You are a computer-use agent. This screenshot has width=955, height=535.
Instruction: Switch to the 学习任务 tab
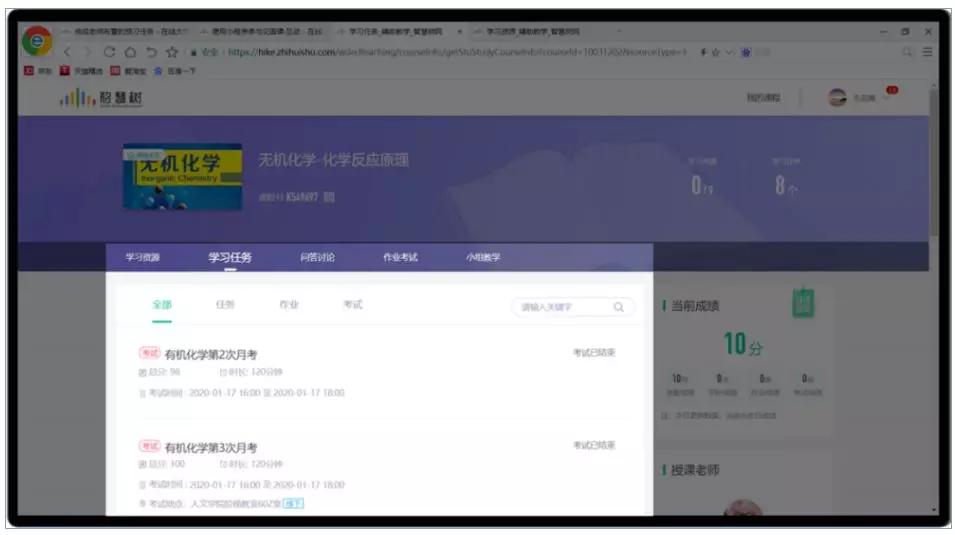click(230, 257)
